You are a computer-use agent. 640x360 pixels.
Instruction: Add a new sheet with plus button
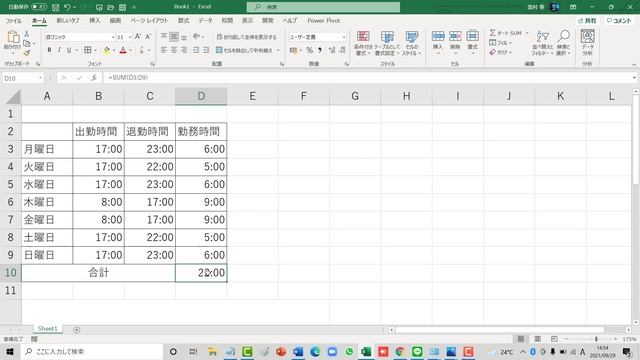pos(76,330)
